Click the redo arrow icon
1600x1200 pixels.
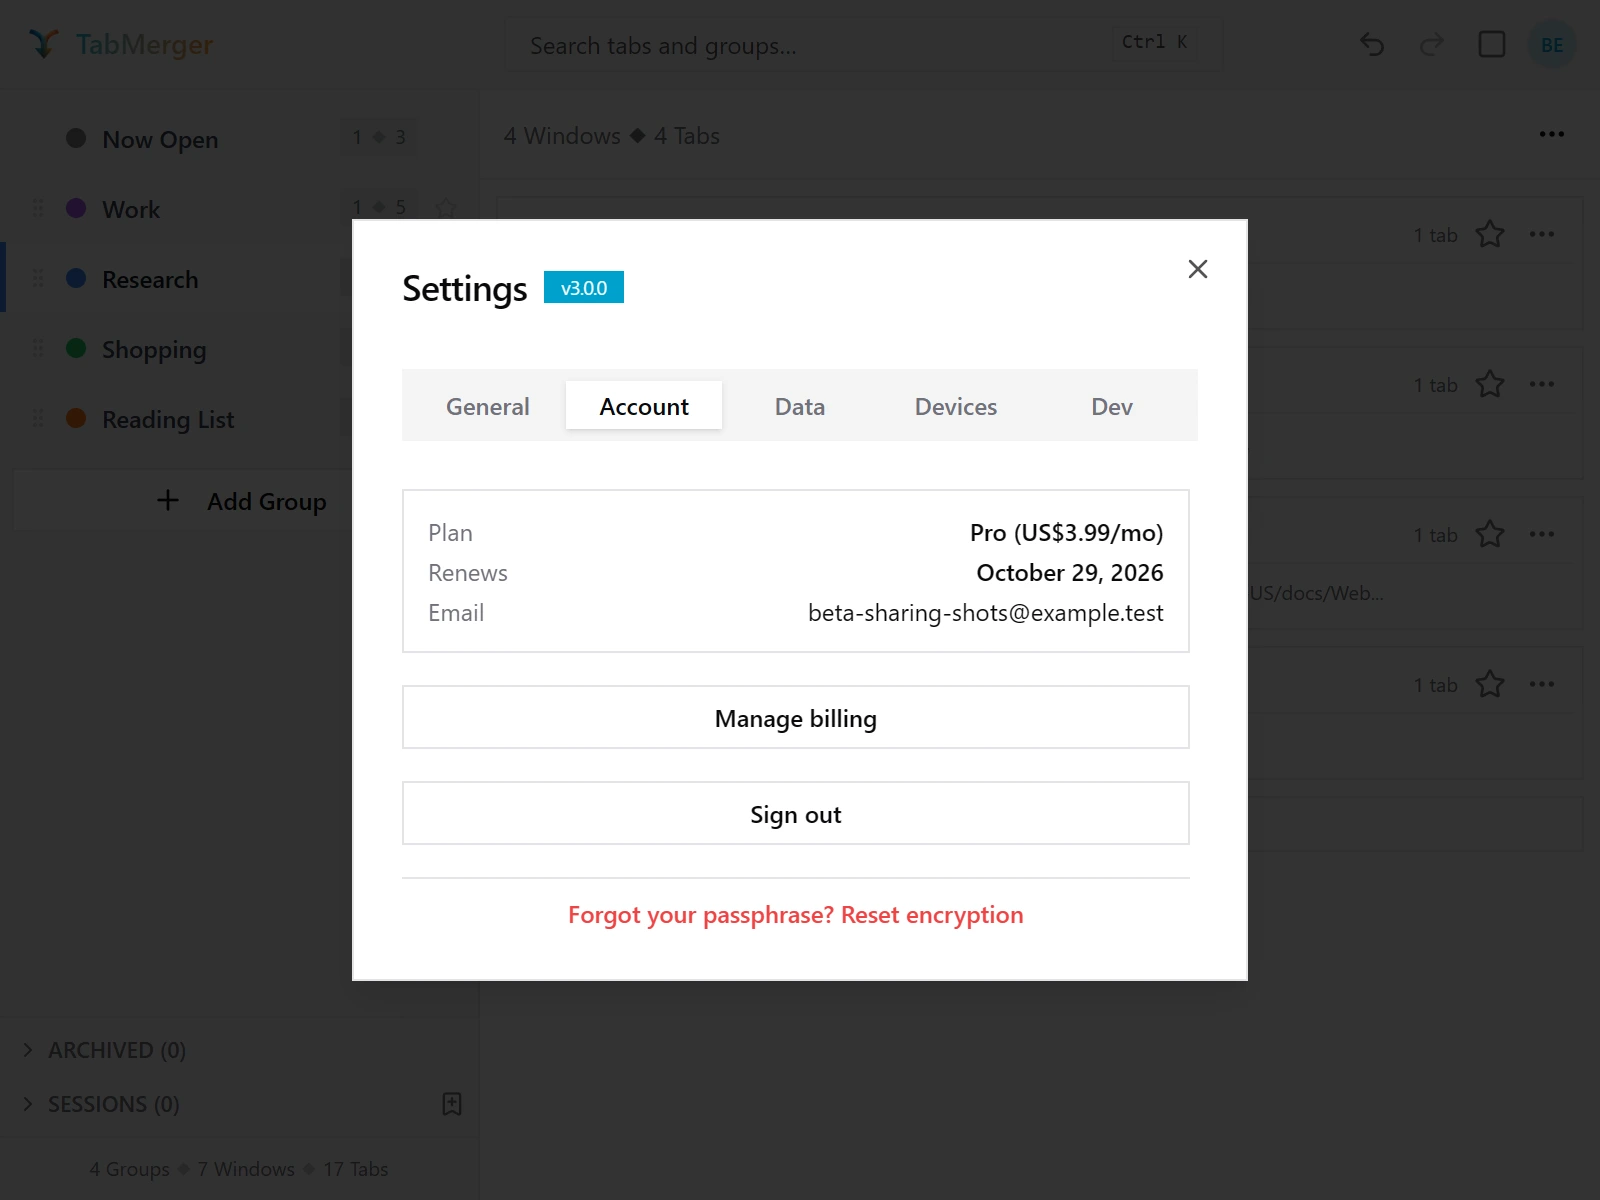click(1432, 44)
